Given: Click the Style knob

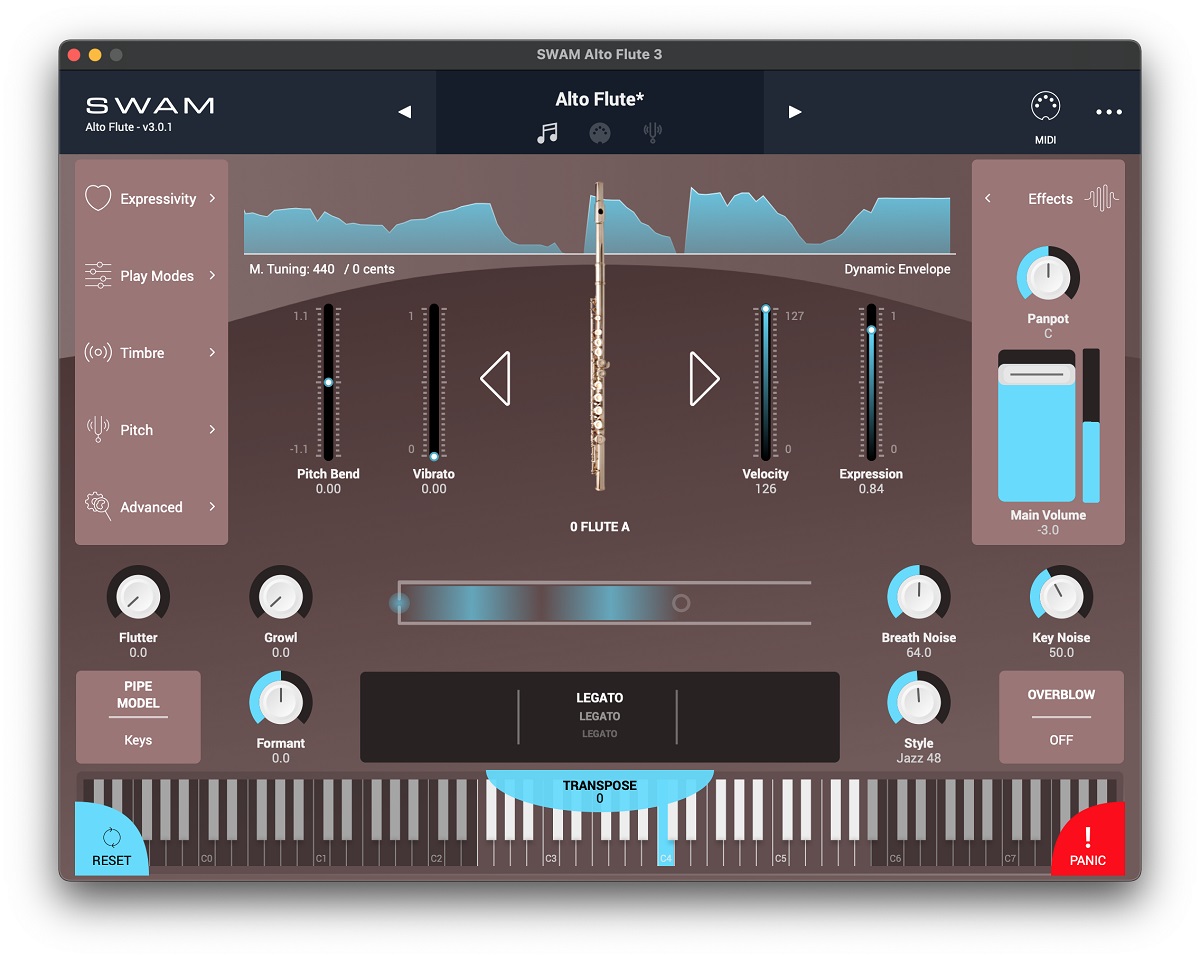Looking at the screenshot, I should tap(918, 702).
